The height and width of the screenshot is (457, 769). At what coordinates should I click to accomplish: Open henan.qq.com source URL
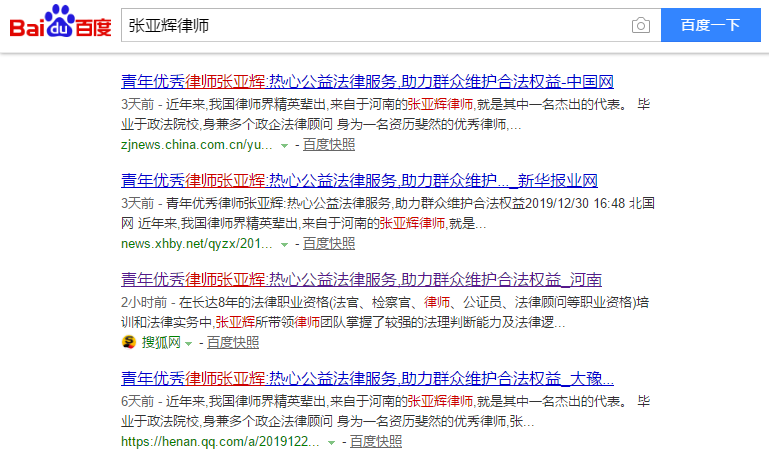[220, 441]
